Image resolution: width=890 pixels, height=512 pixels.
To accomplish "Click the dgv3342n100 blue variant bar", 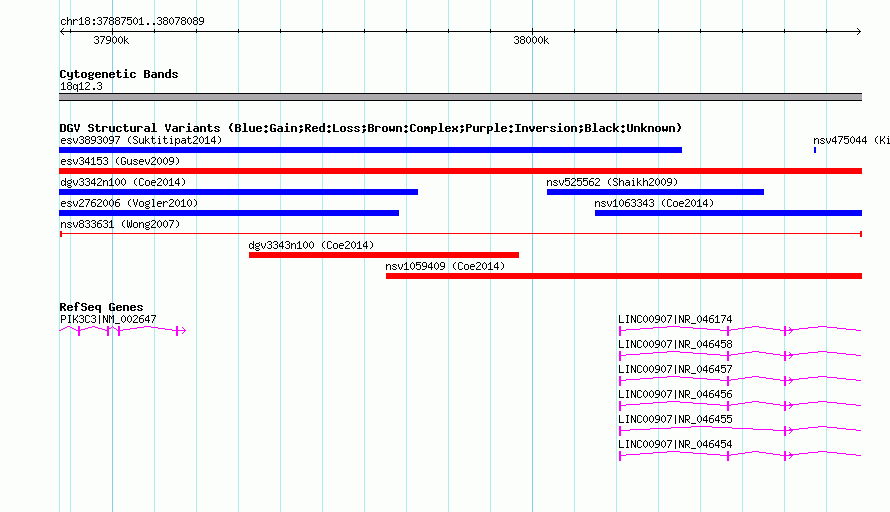I will 238,192.
